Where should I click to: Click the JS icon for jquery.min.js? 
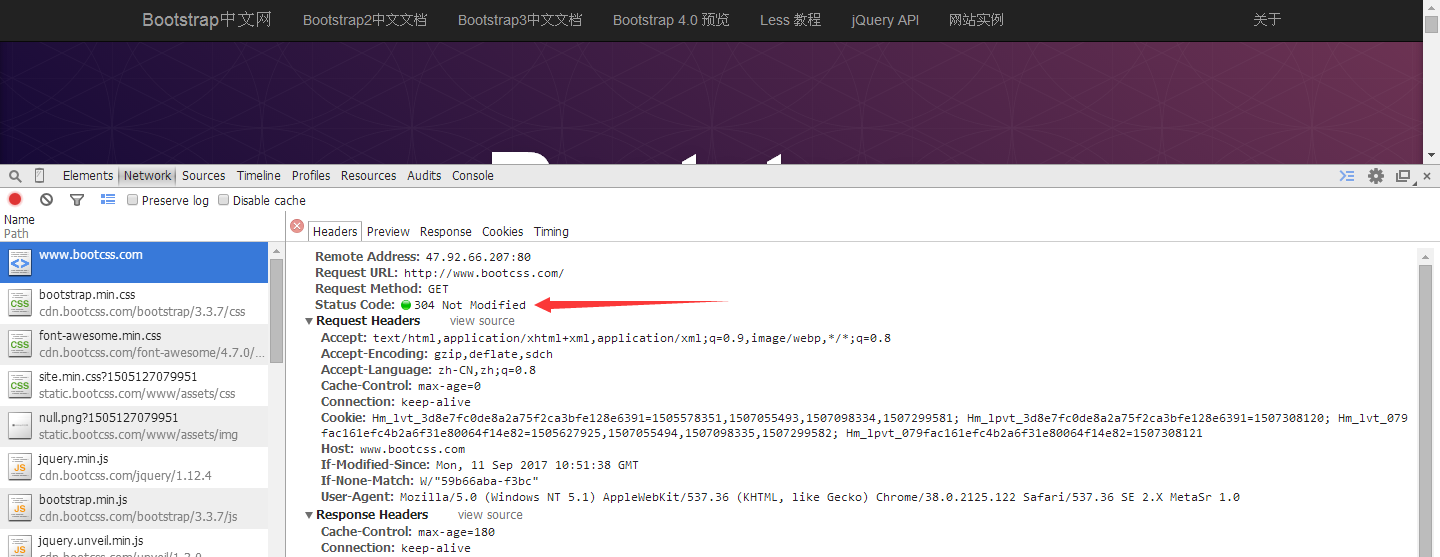[20, 467]
